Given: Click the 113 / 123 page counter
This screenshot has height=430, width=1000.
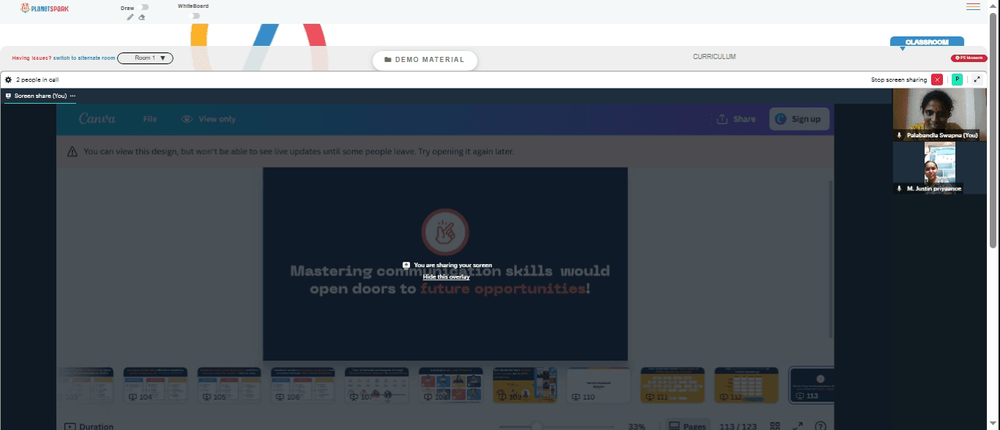Looking at the screenshot, I should (x=737, y=426).
